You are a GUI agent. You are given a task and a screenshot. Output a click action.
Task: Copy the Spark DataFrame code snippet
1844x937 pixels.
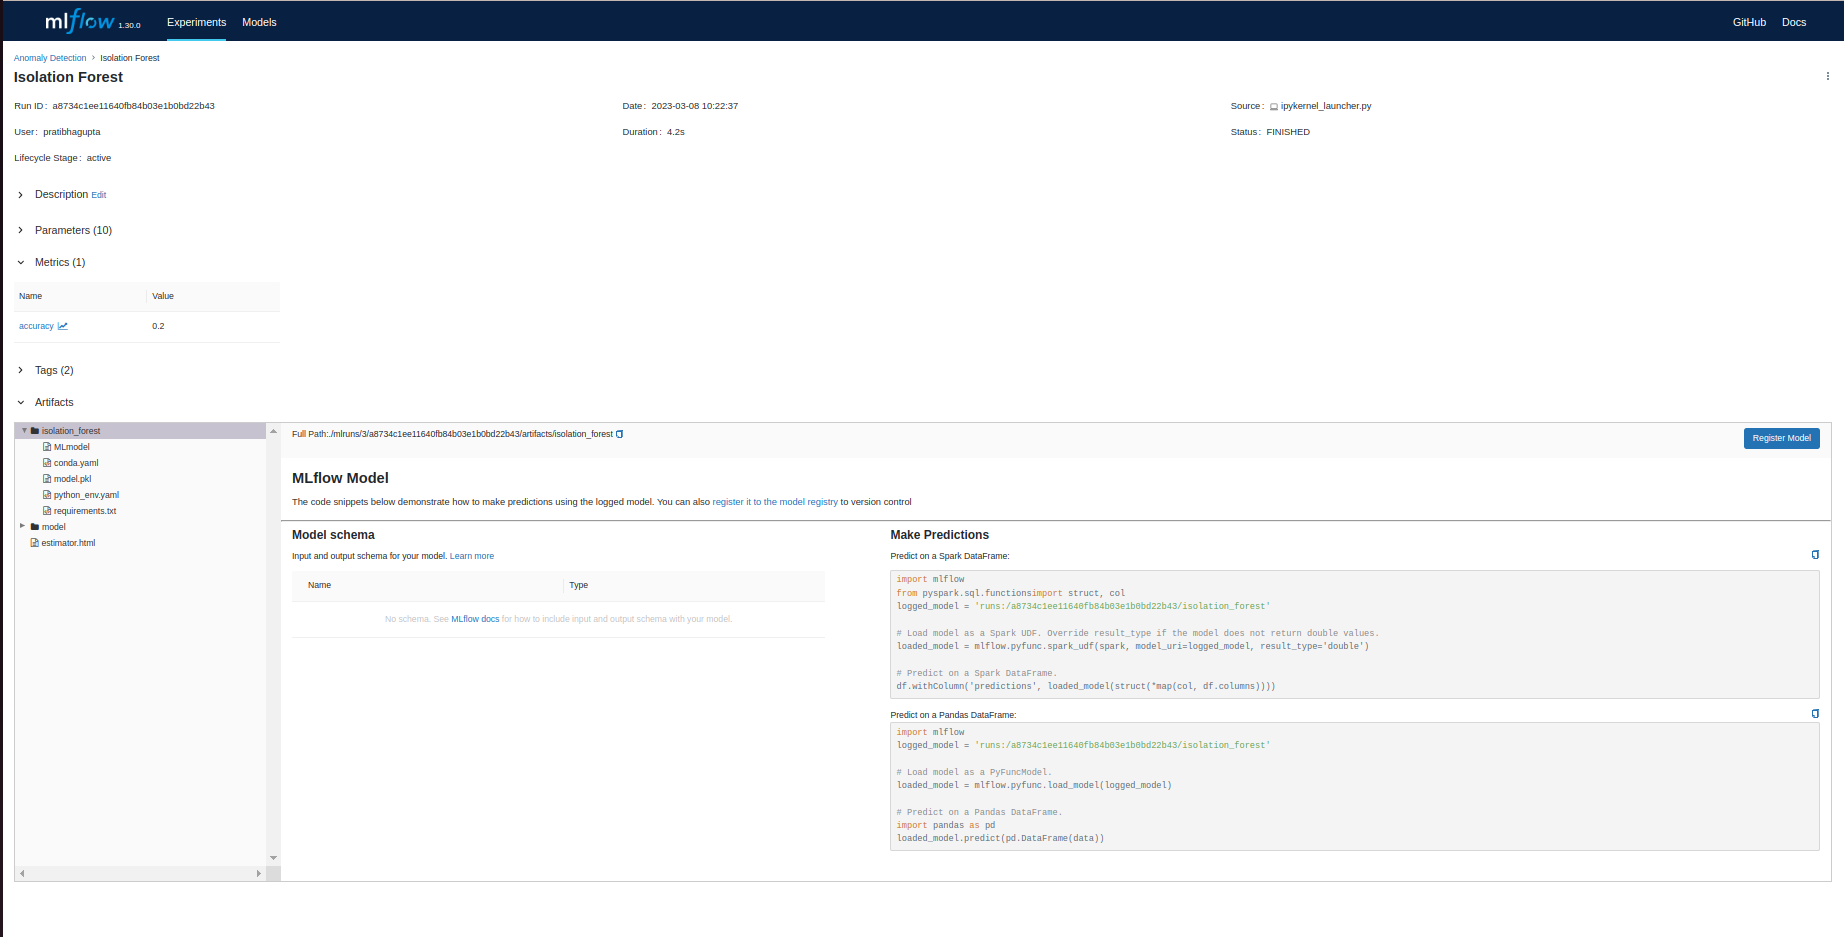point(1815,555)
